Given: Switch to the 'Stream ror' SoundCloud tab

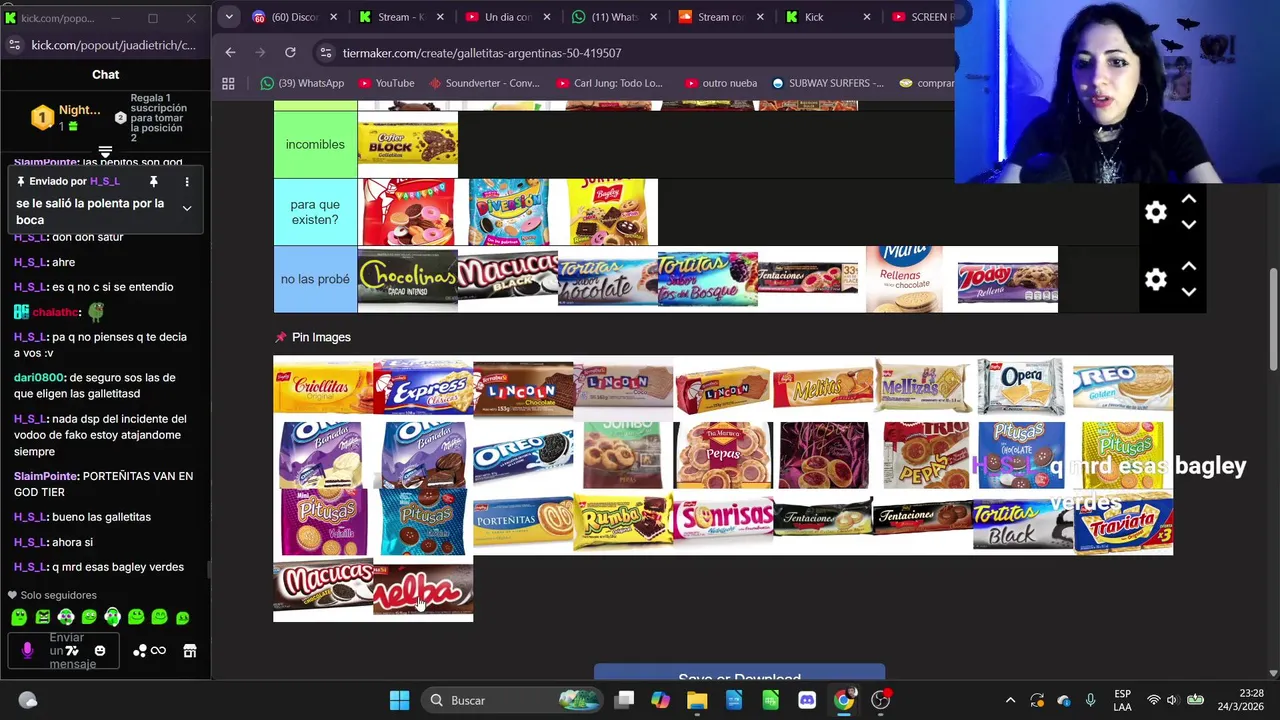Looking at the screenshot, I should click(x=720, y=17).
